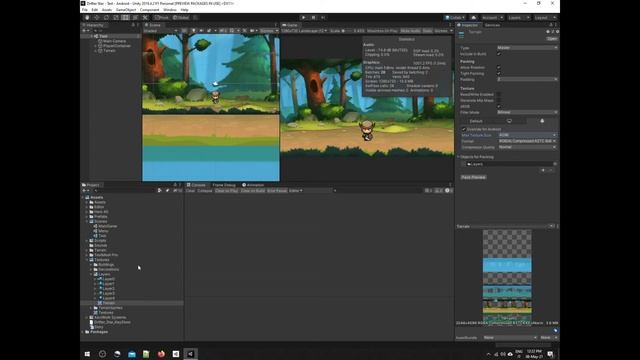Select the Transform tool in the toolbar
Viewport: 640px width, 360px height.
135,18
